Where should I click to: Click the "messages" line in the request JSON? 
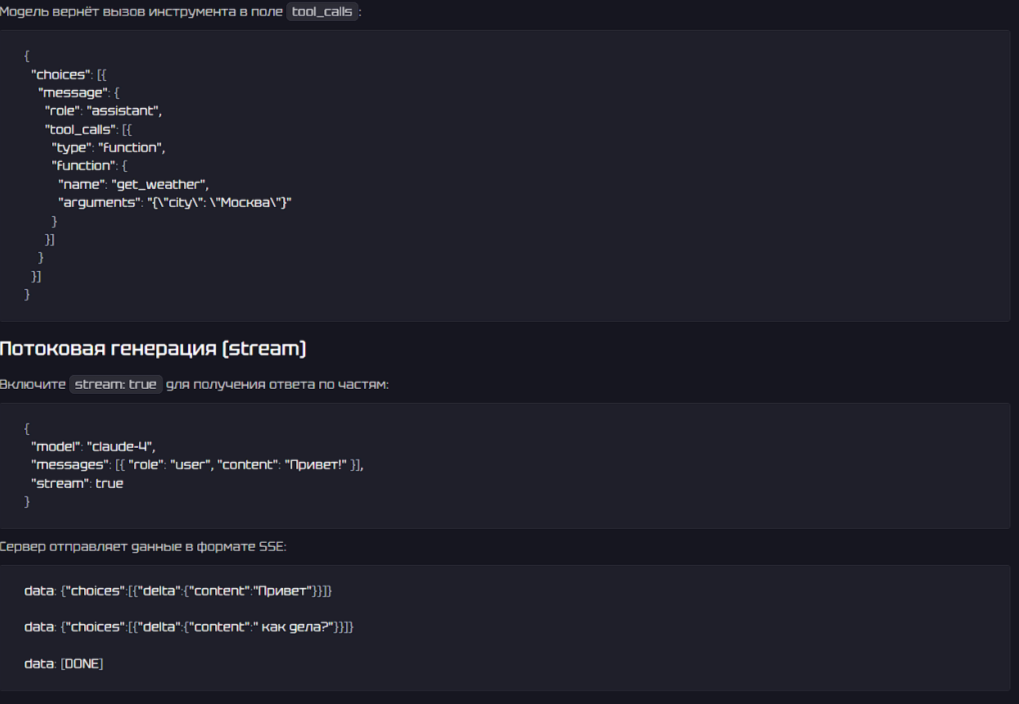(197, 465)
